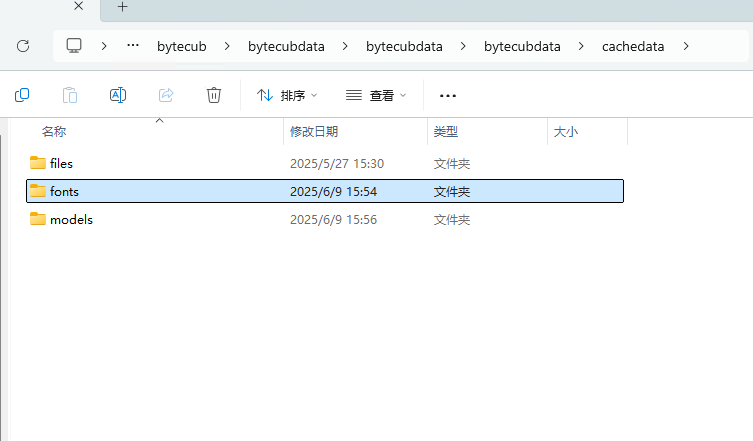
Task: Open the hidden path ellipsis menu
Action: (133, 46)
